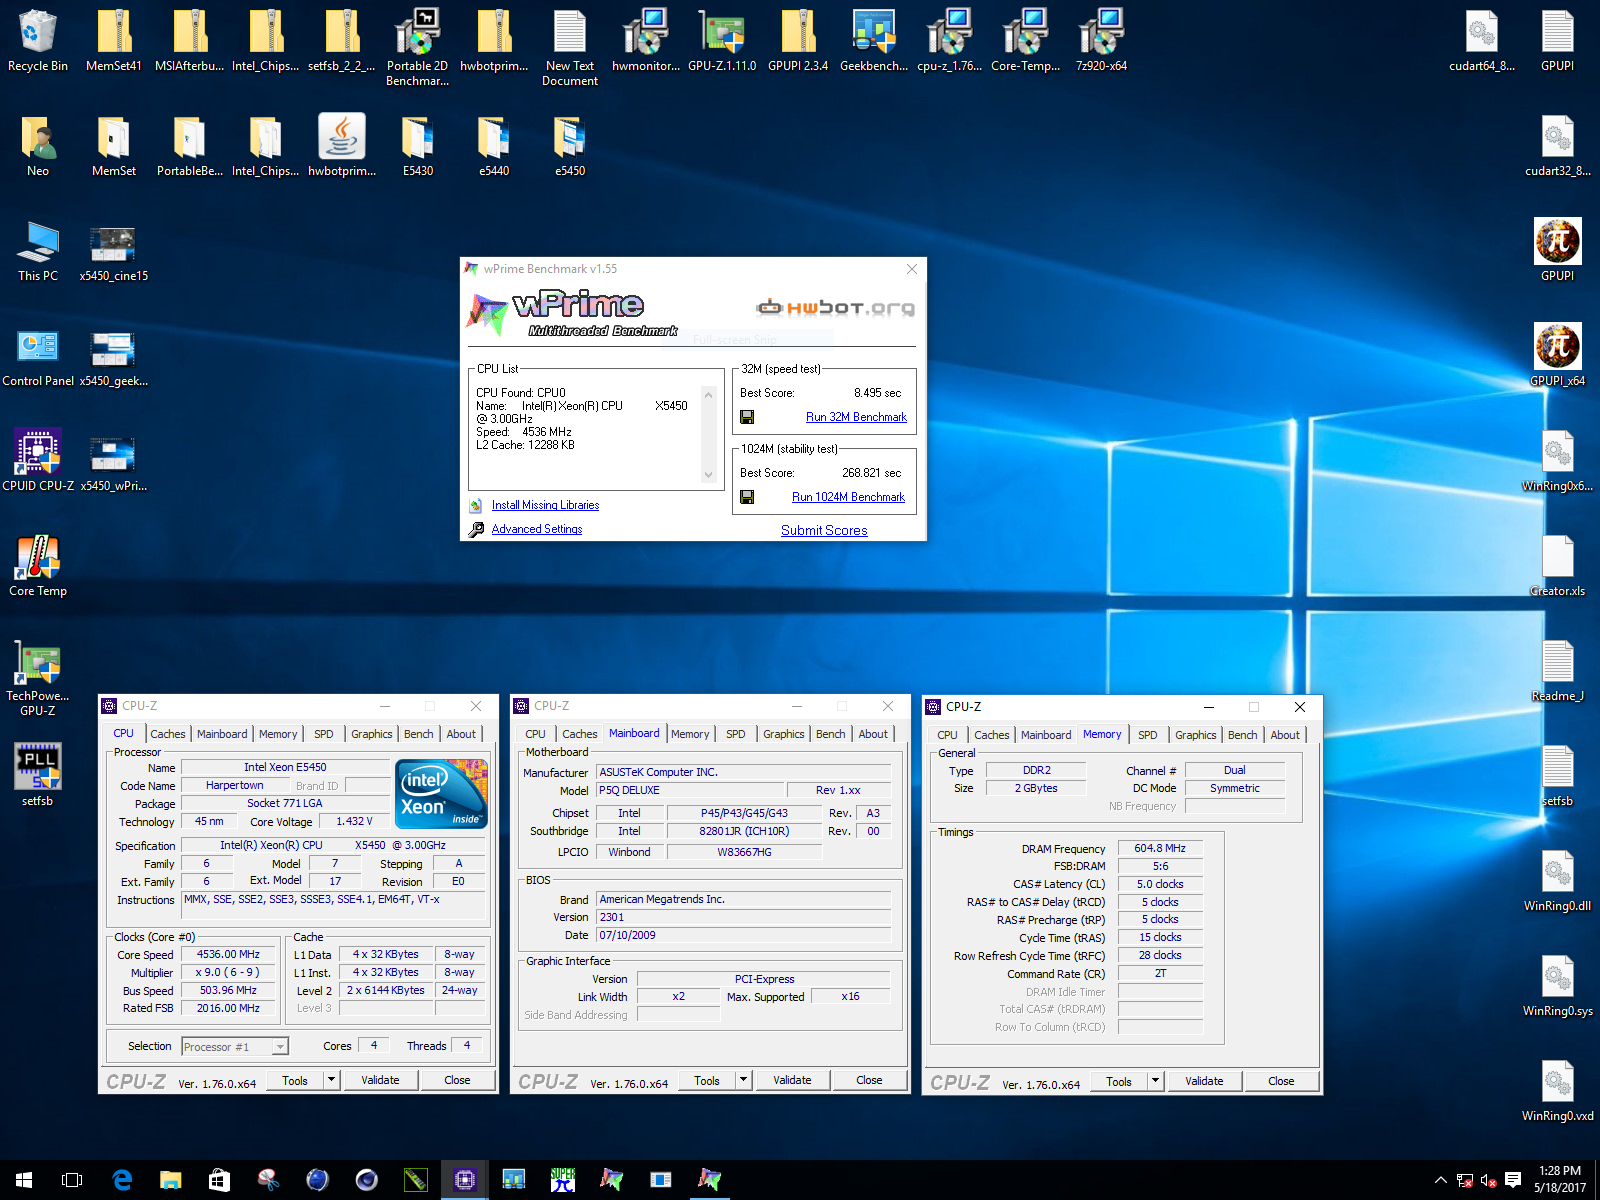This screenshot has height=1200, width=1600.
Task: Open Advanced Settings link in wPrime
Action: [x=537, y=529]
